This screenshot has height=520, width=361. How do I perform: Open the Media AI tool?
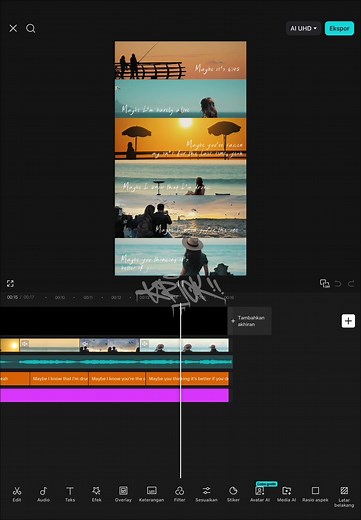coord(286,494)
